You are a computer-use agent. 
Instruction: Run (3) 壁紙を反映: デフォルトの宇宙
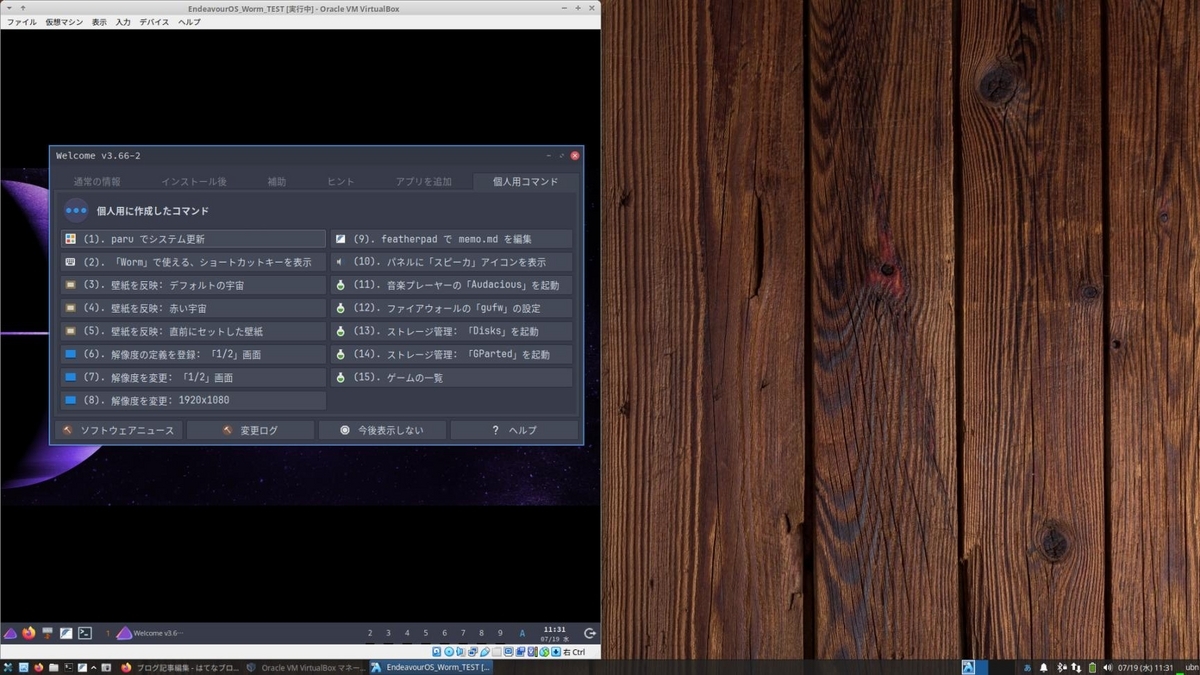click(193, 285)
